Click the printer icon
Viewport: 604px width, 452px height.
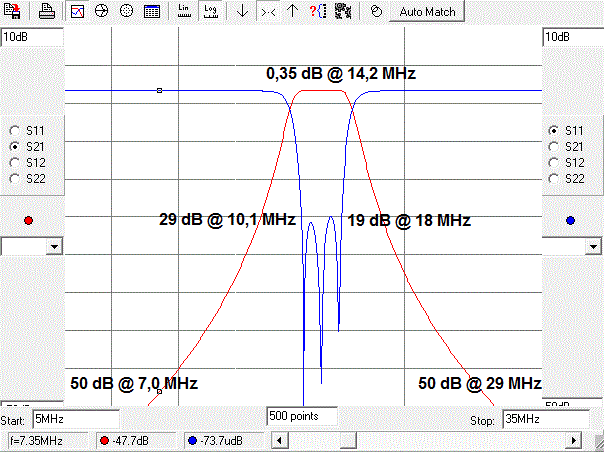48,12
